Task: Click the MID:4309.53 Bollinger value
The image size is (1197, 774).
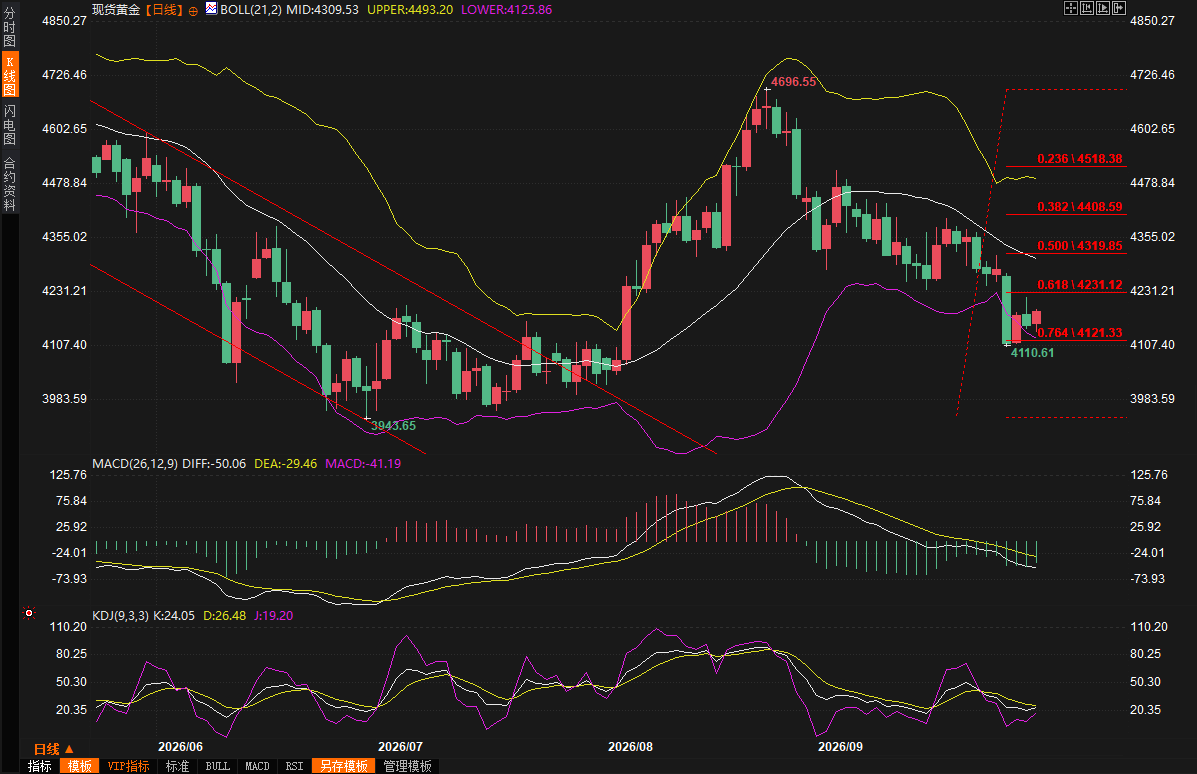Action: tap(322, 10)
